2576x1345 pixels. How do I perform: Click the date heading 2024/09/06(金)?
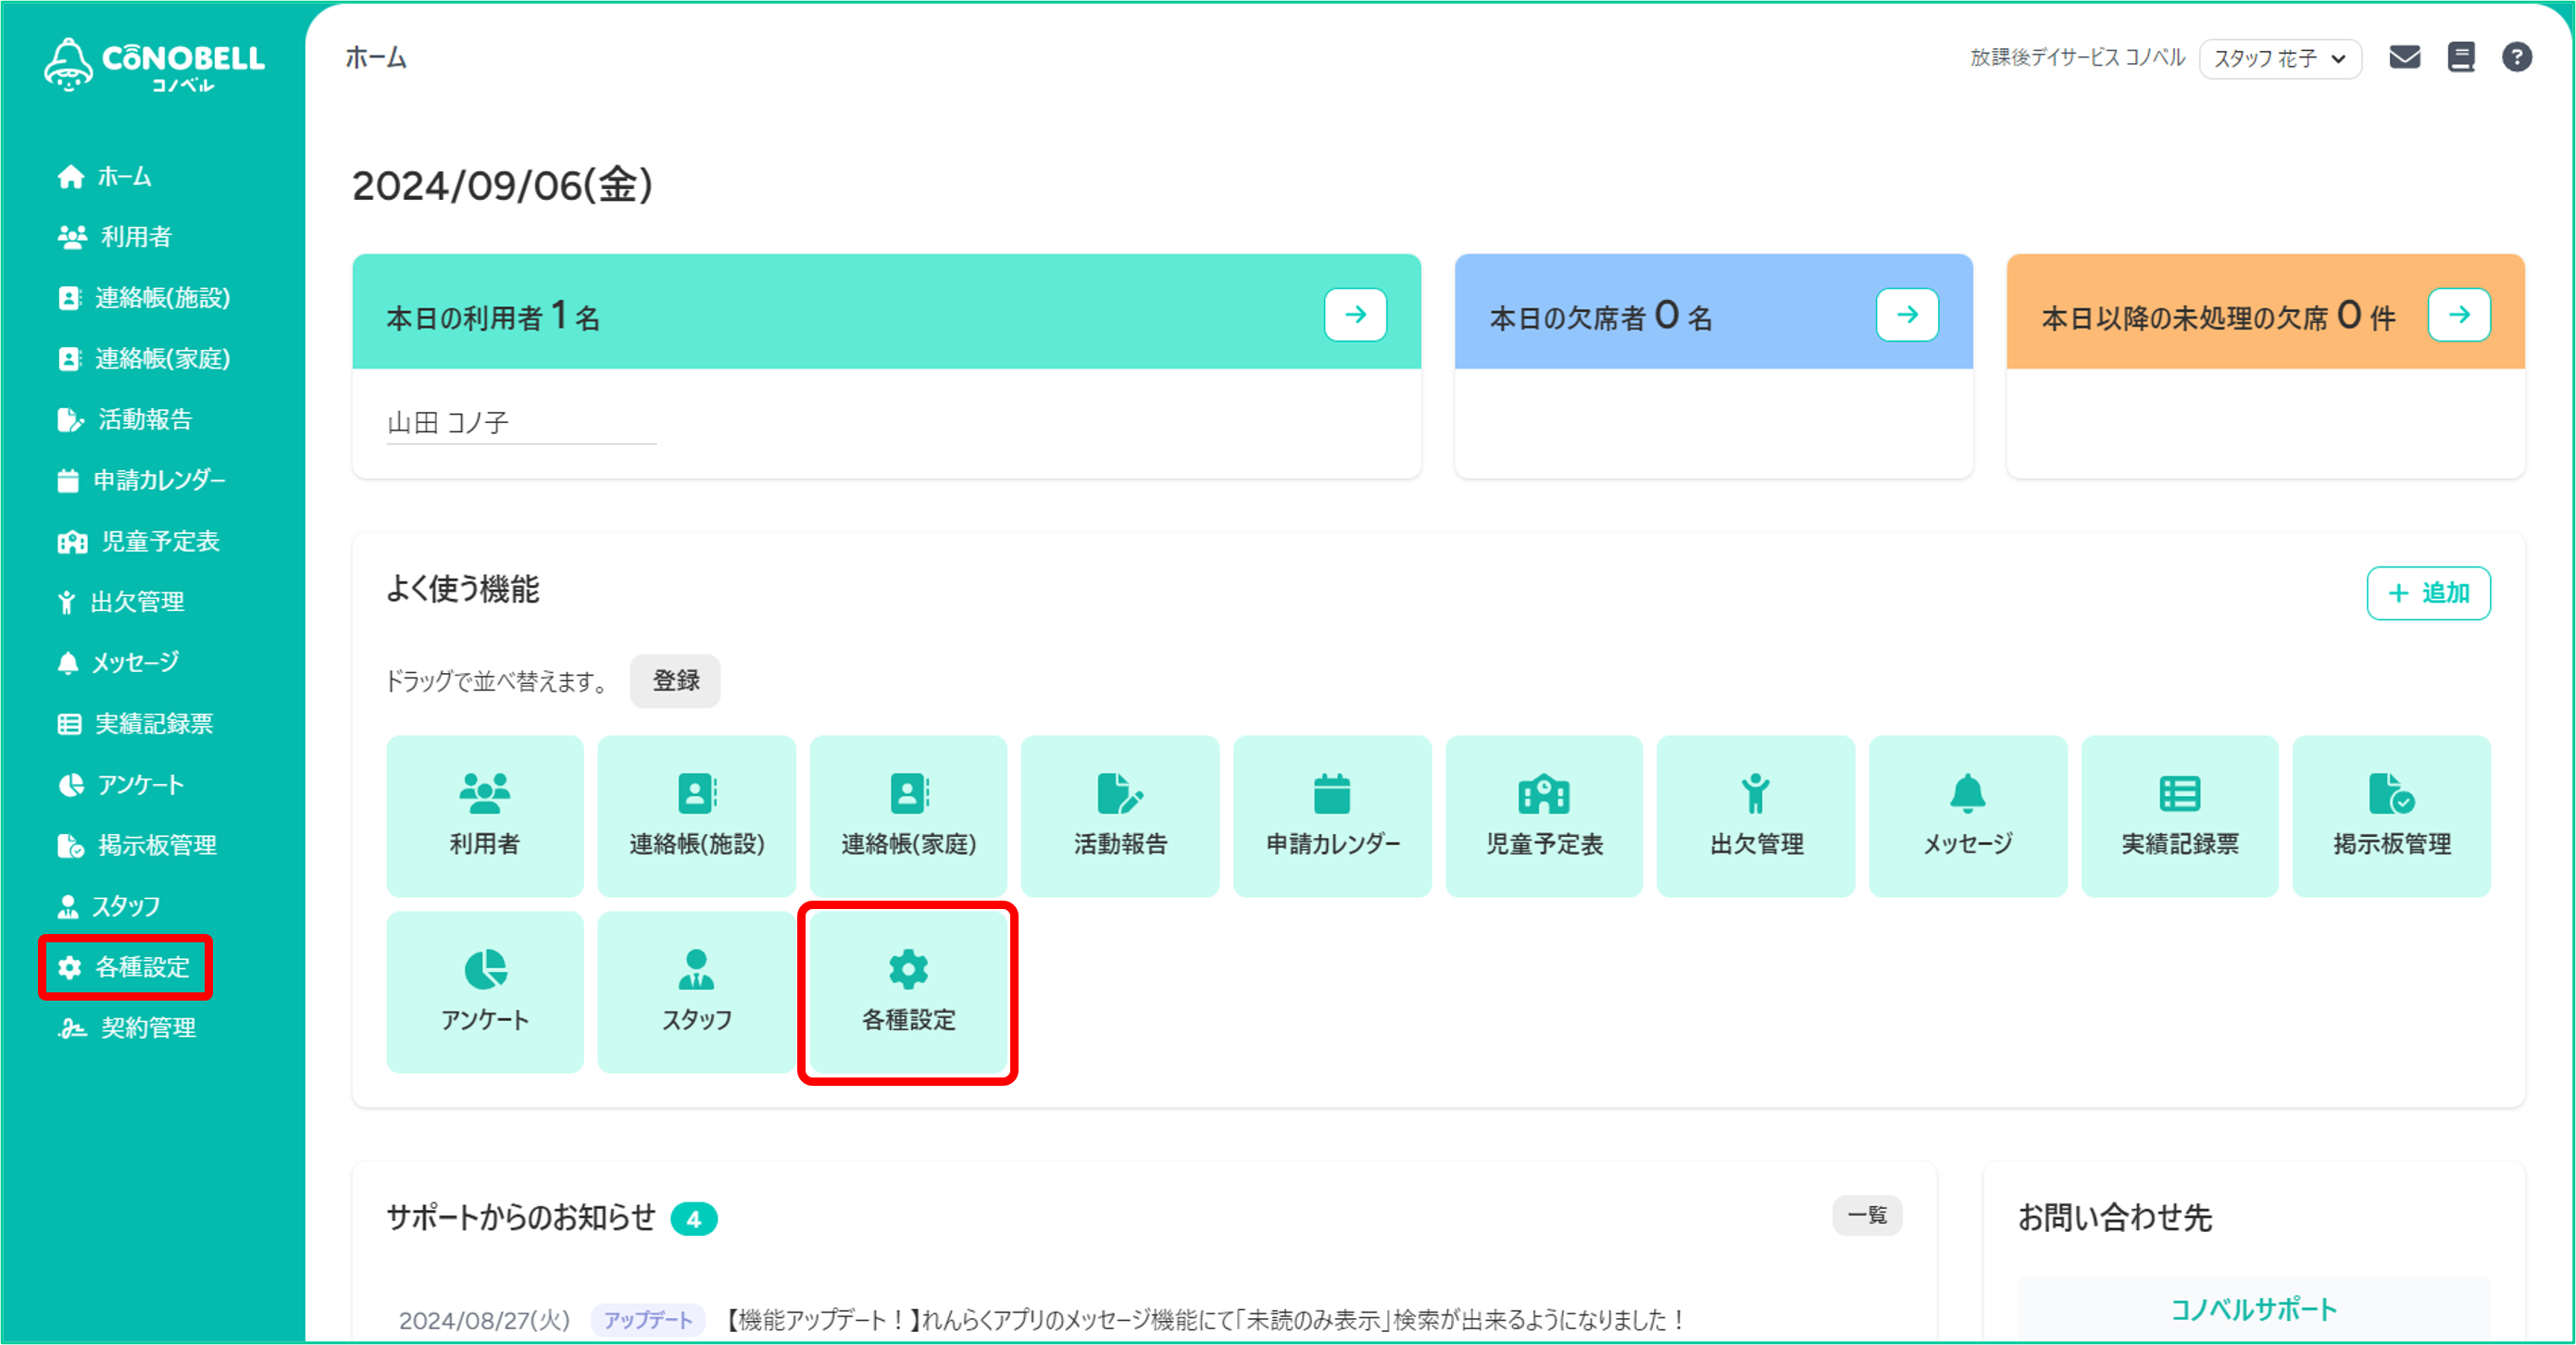tap(502, 186)
